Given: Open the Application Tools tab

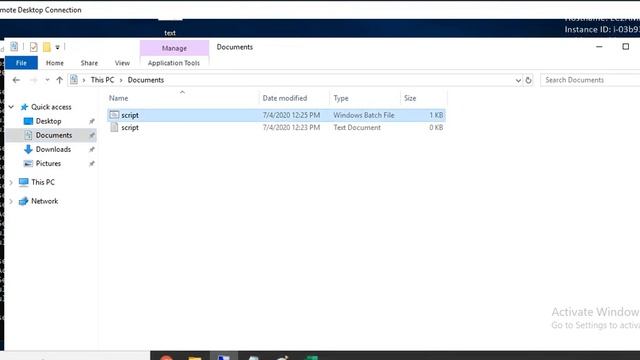Looking at the screenshot, I should click(x=174, y=63).
